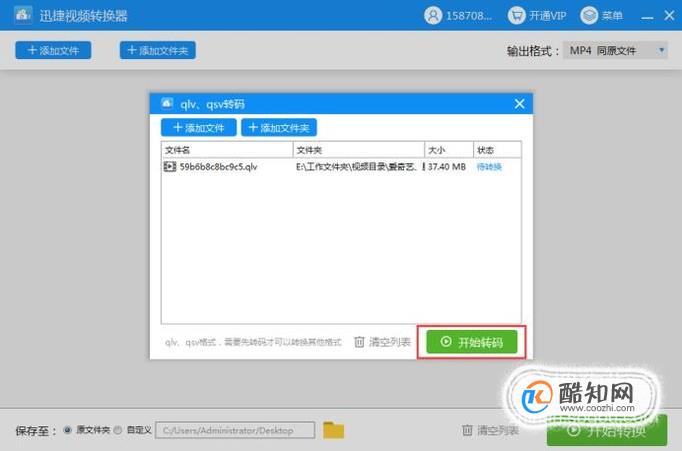Open the yellow folder browse icon

click(x=334, y=430)
